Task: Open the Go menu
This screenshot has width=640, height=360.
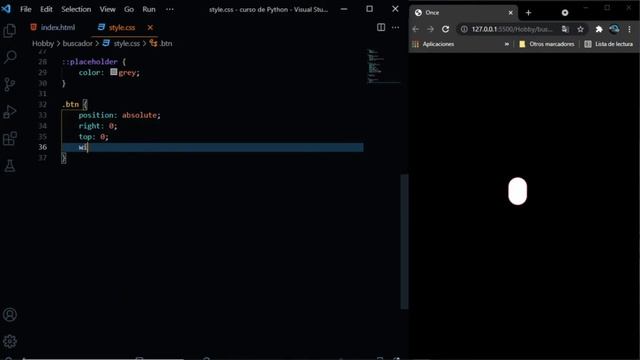Action: pyautogui.click(x=129, y=9)
